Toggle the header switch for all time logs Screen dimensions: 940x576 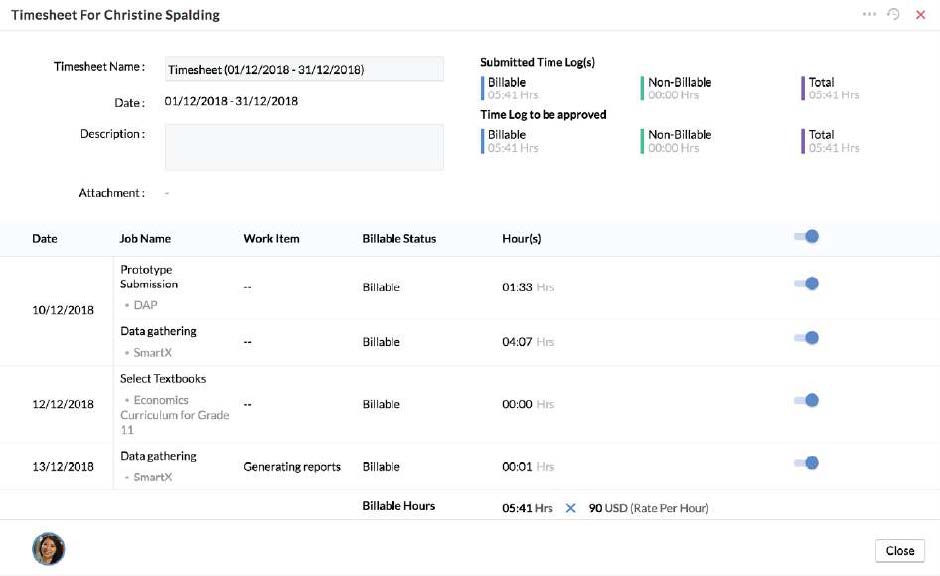coord(806,237)
